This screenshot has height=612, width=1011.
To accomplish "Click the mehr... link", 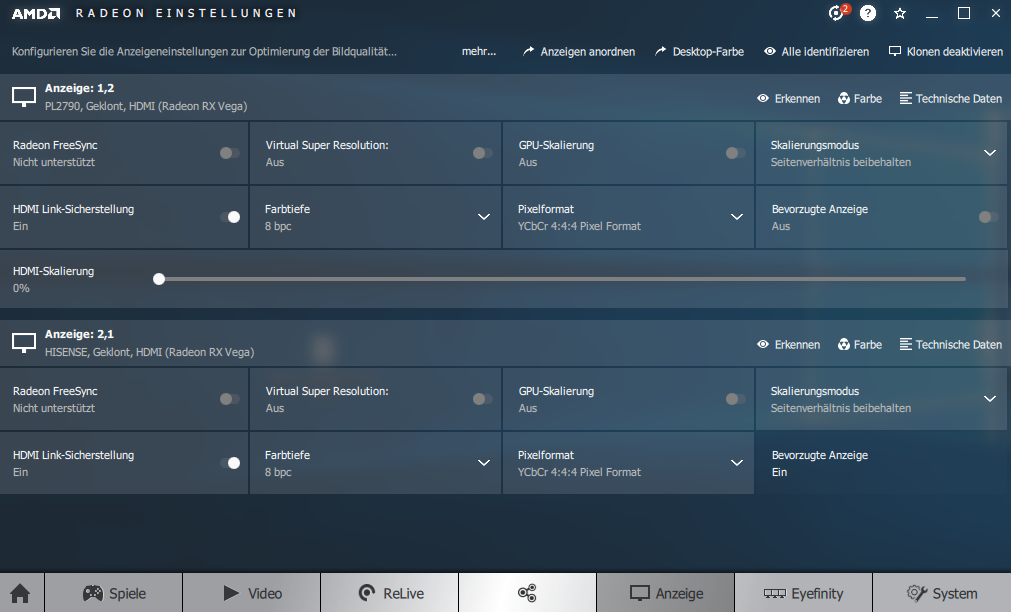I will pos(479,52).
